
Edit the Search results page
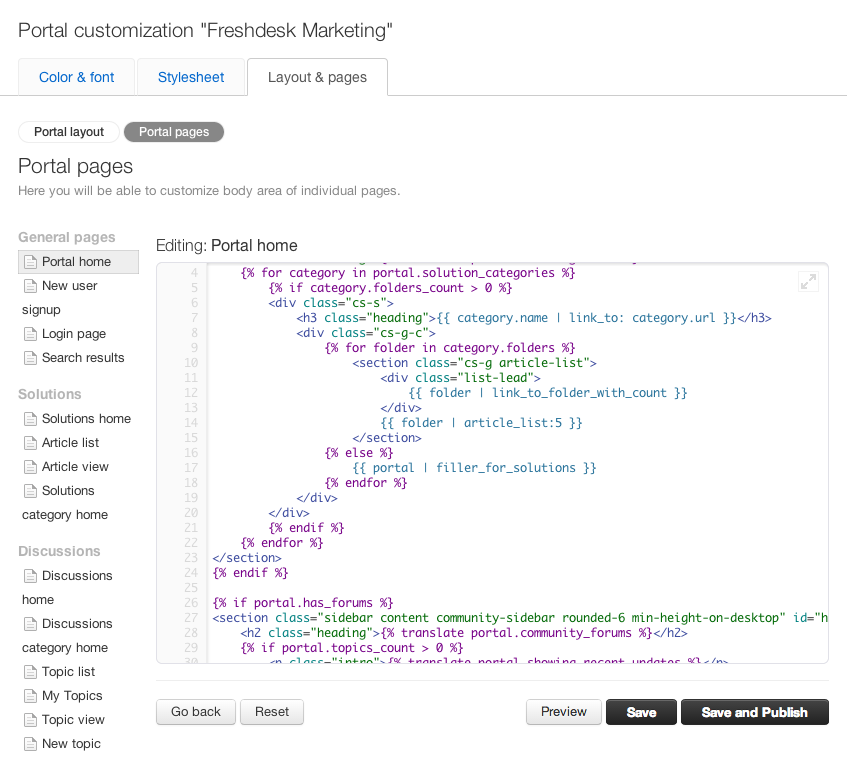83,358
